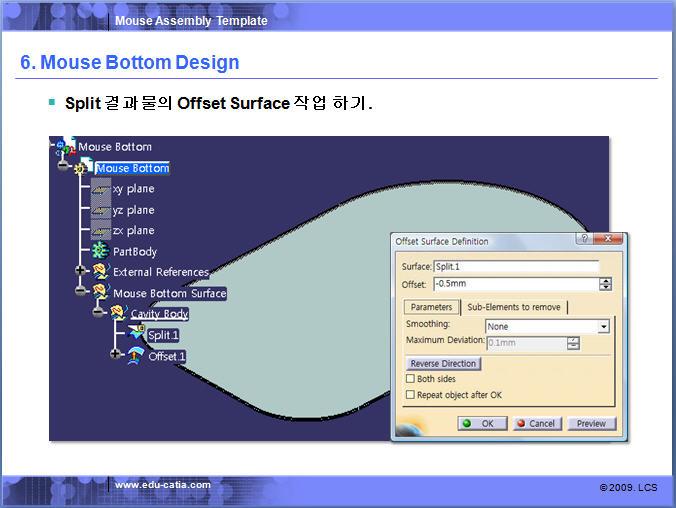Click the xy plane icon in tree

click(101, 189)
